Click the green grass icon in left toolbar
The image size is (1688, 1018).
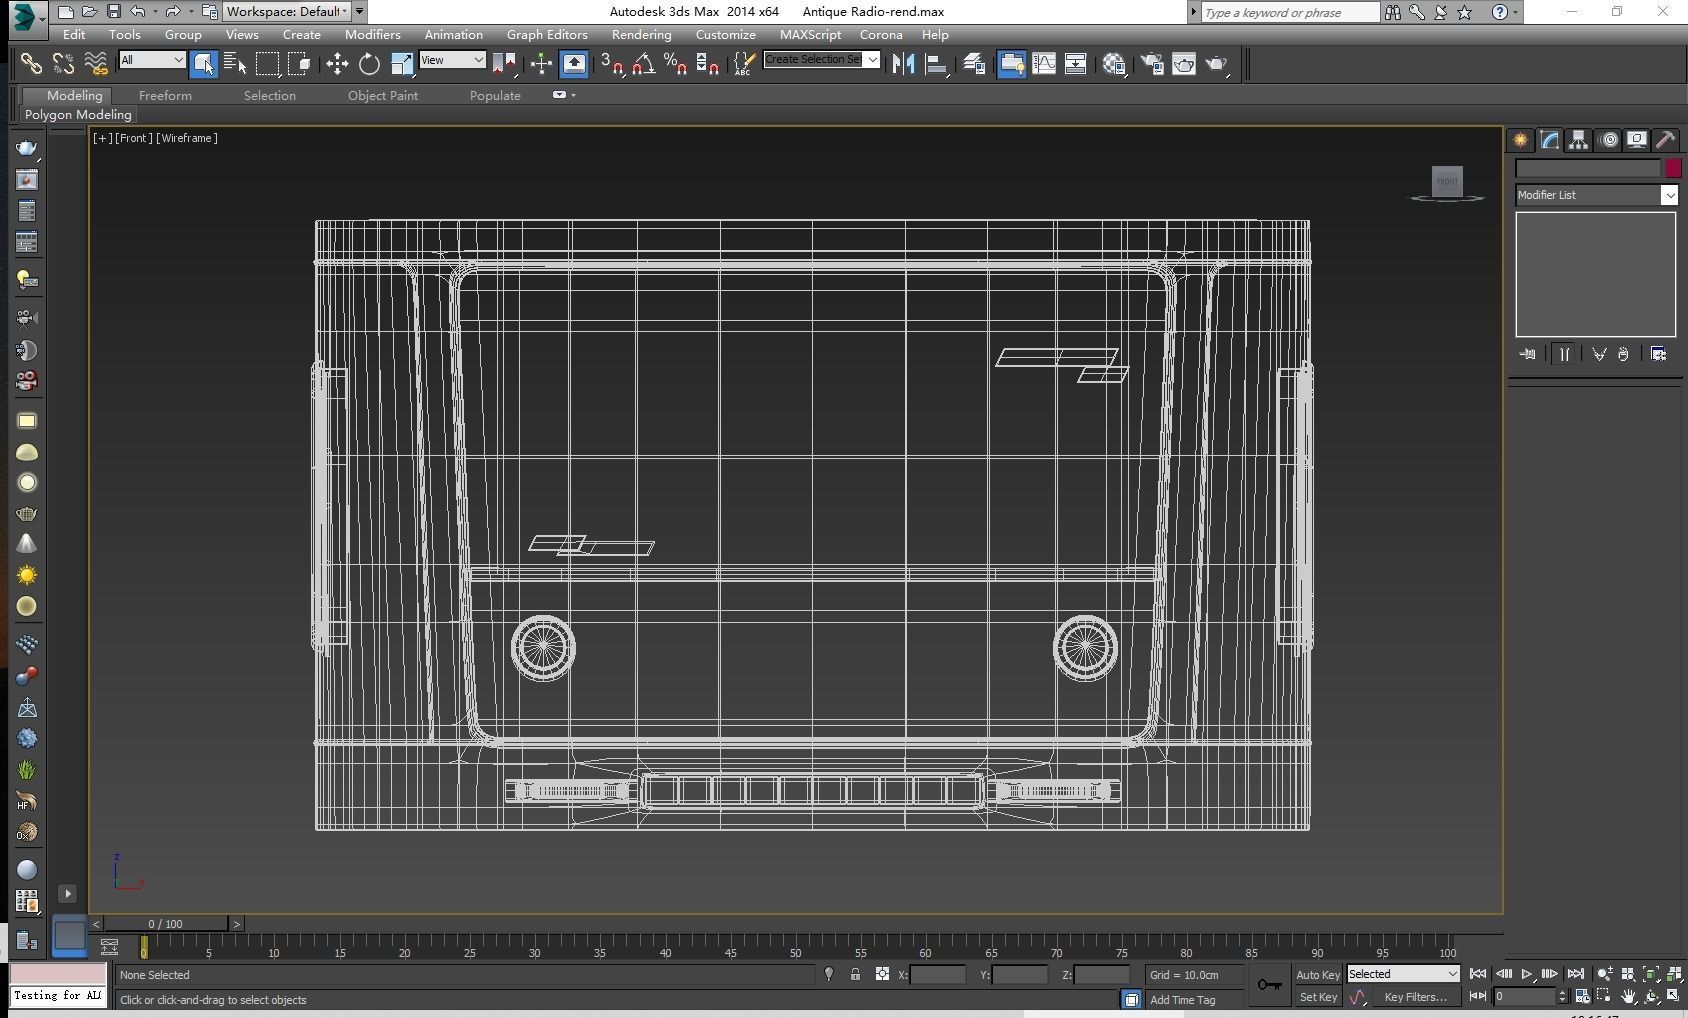[x=27, y=770]
